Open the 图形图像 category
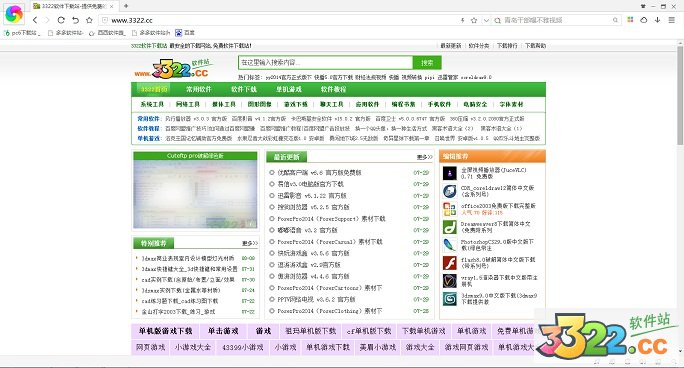The height and width of the screenshot is (368, 684). click(x=260, y=104)
